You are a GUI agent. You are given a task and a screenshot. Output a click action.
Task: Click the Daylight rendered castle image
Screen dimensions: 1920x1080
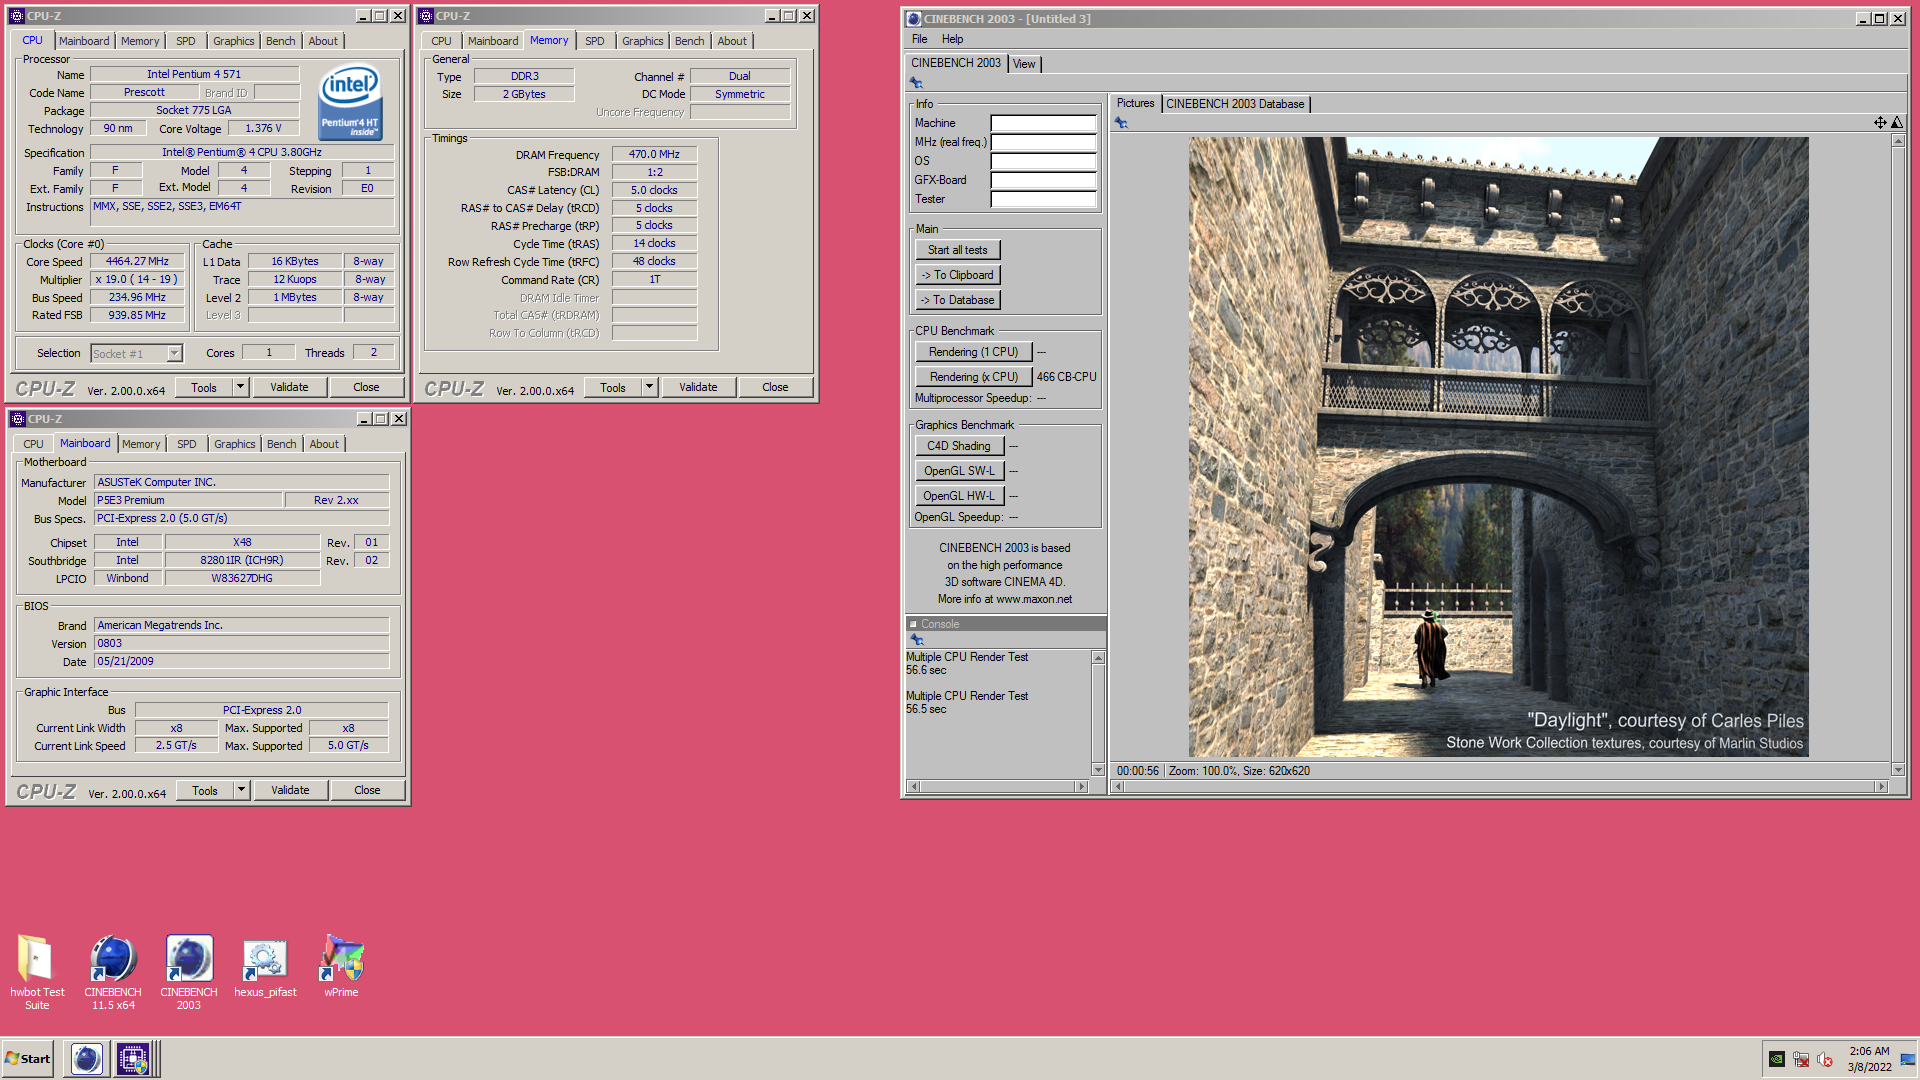tap(1498, 447)
